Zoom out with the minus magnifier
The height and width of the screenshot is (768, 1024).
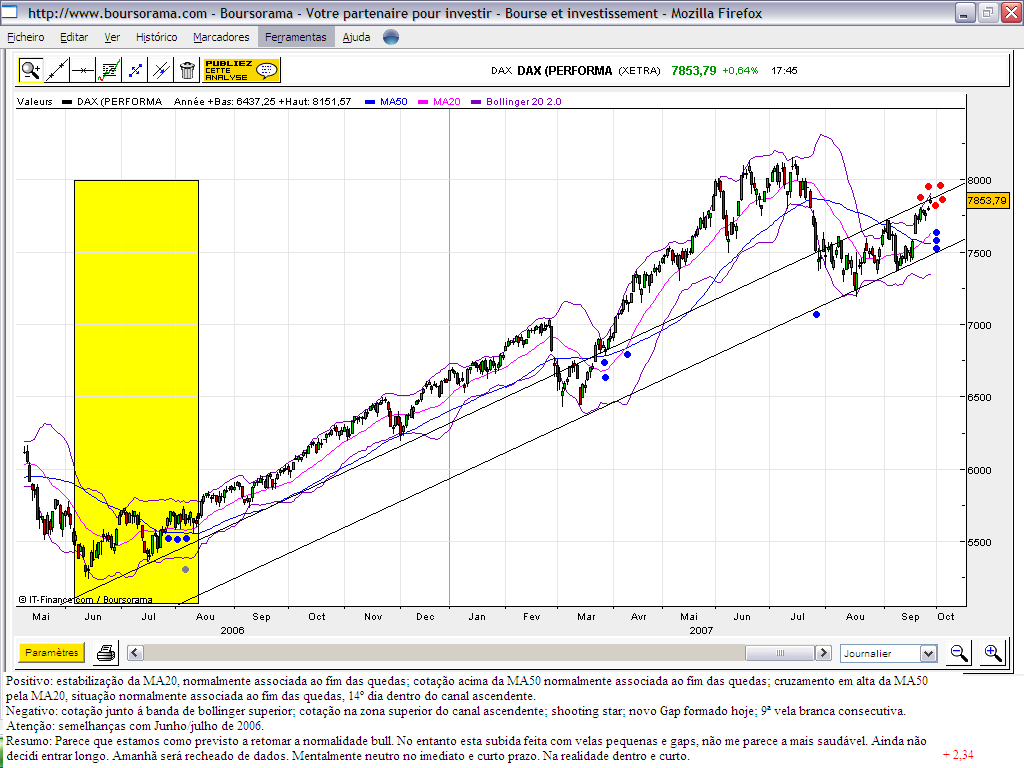959,653
